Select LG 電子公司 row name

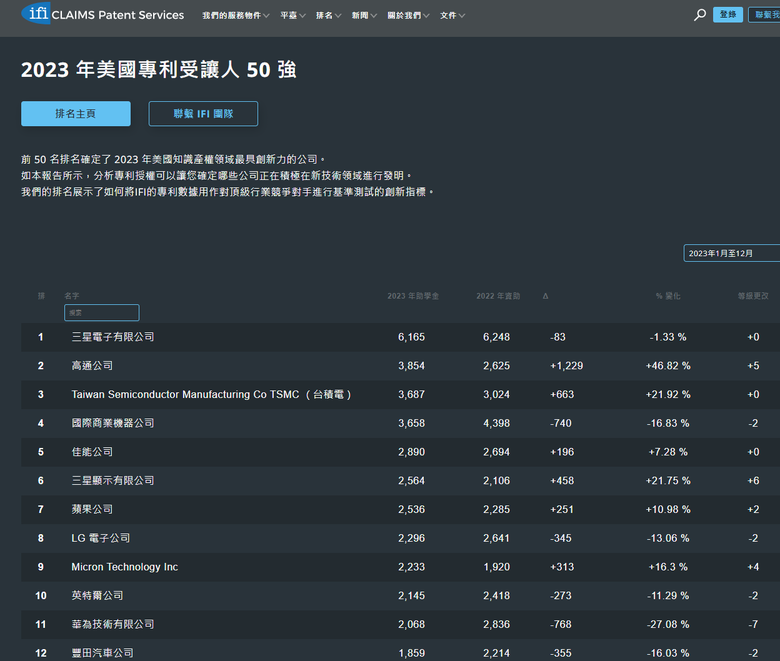click(x=100, y=538)
